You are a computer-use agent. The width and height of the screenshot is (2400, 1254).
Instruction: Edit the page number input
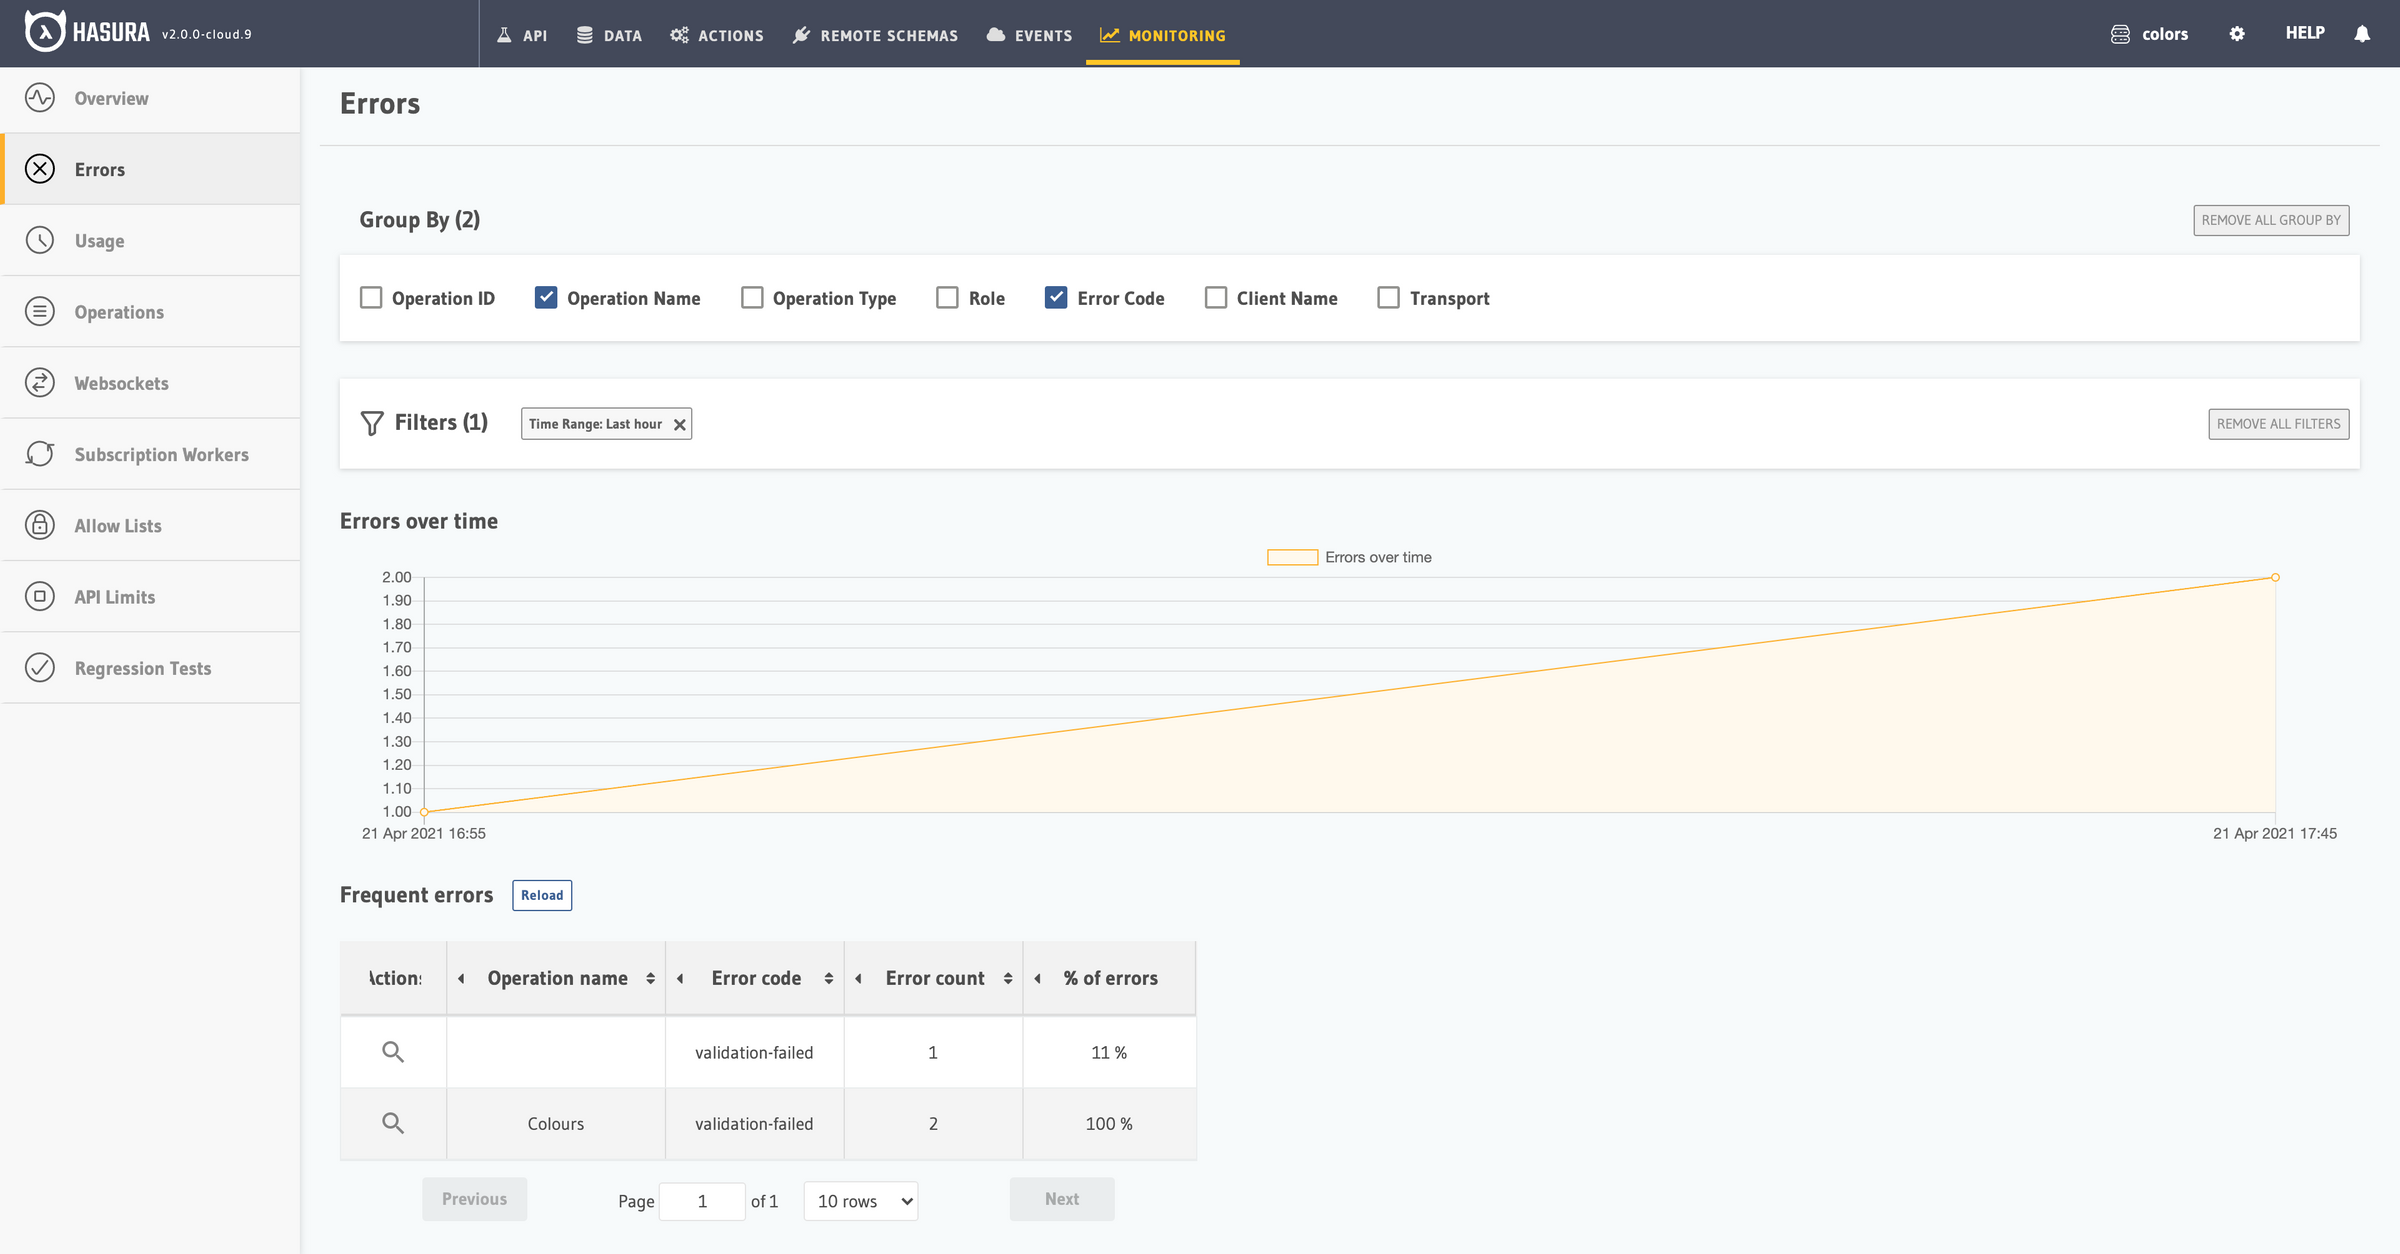pyautogui.click(x=702, y=1201)
